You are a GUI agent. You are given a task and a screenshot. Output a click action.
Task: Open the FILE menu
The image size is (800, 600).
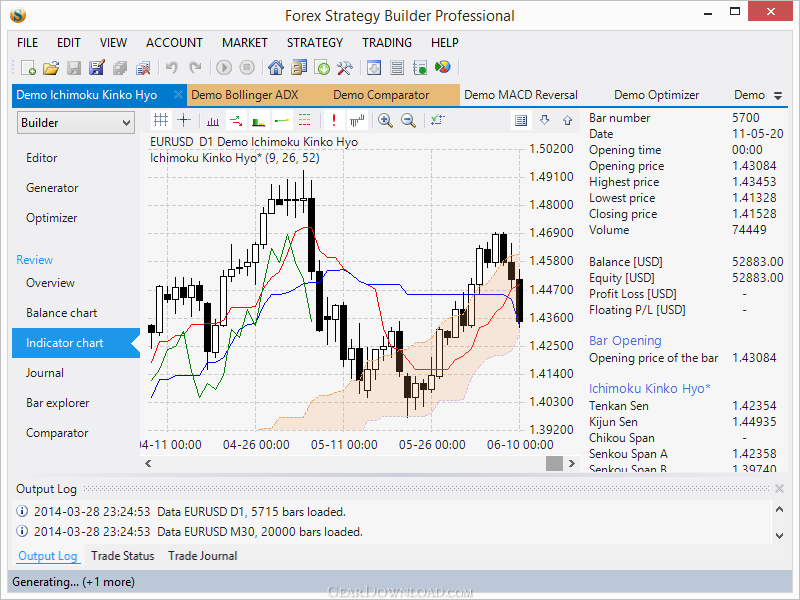28,43
